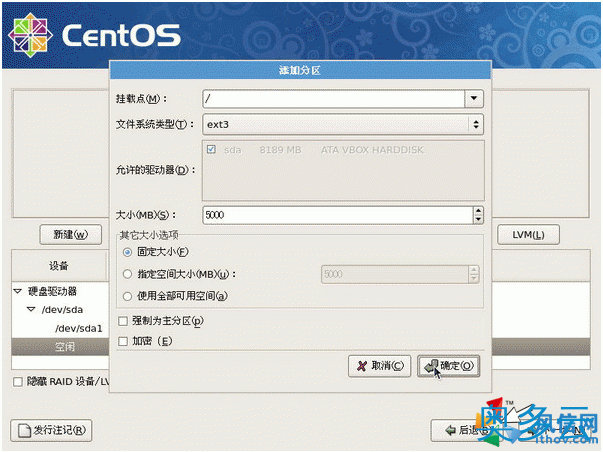Click the 确定(O) confirm button
Viewport: 603px width, 452px height.
(448, 366)
